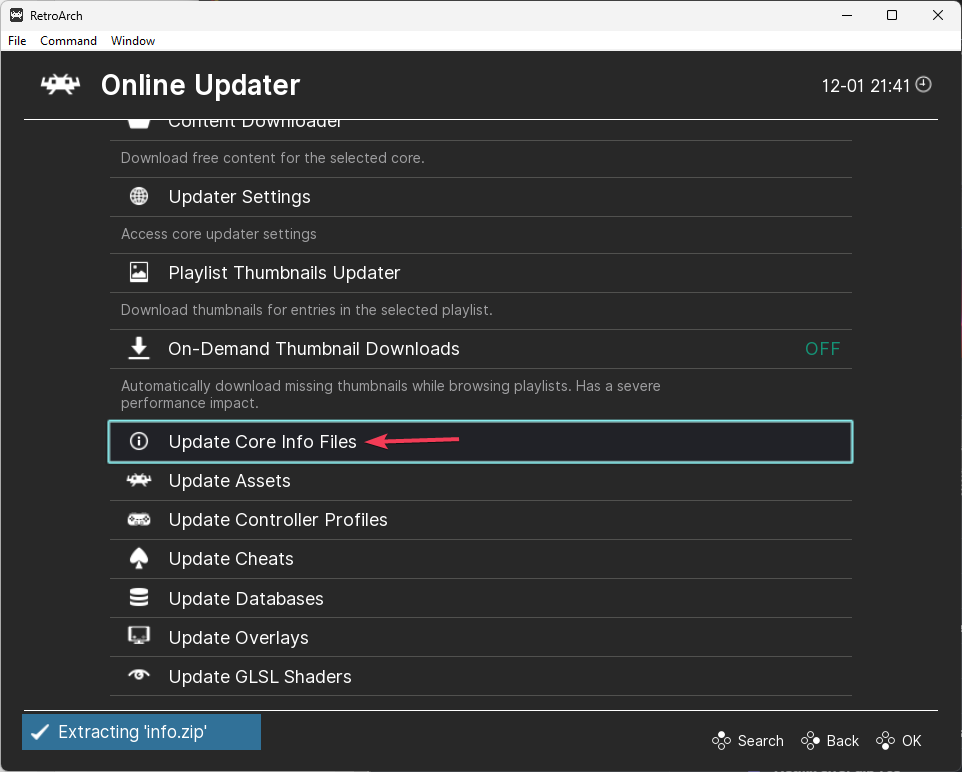Click the Online Updater heading
The width and height of the screenshot is (962, 772).
200,85
